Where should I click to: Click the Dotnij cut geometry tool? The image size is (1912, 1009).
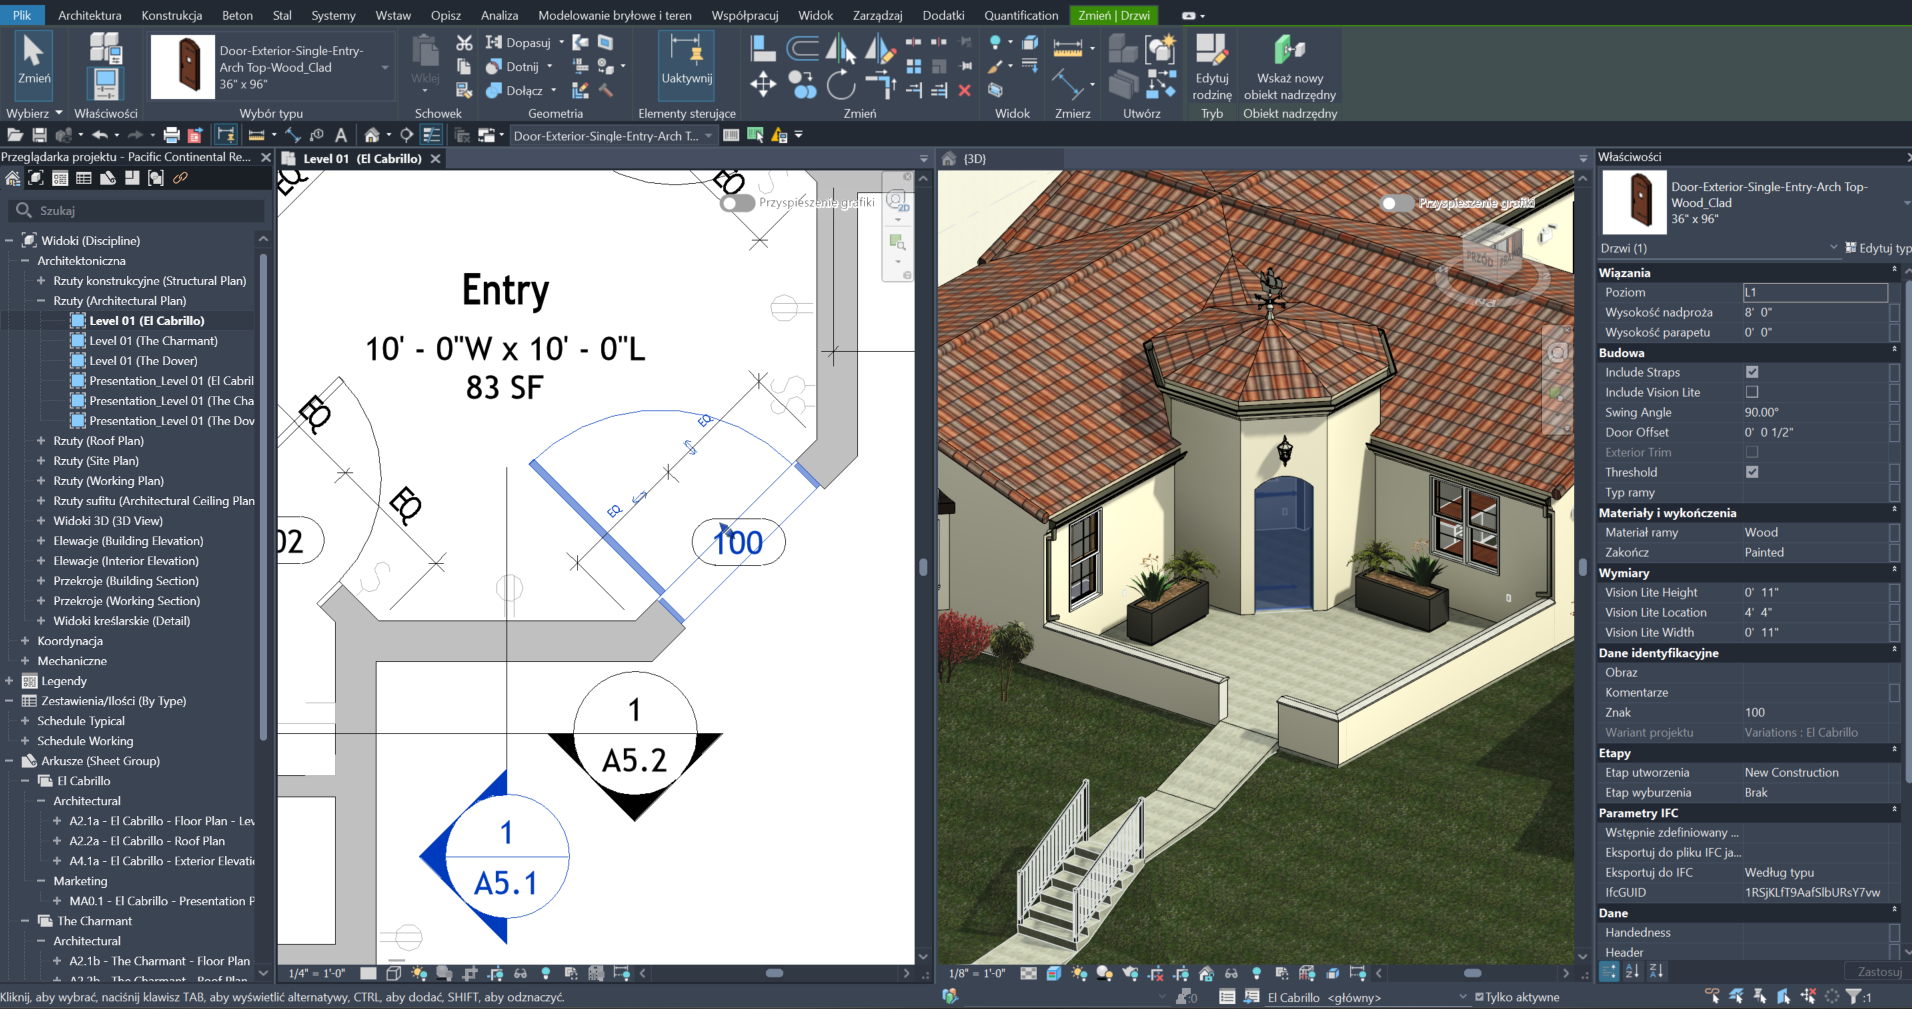click(x=514, y=67)
